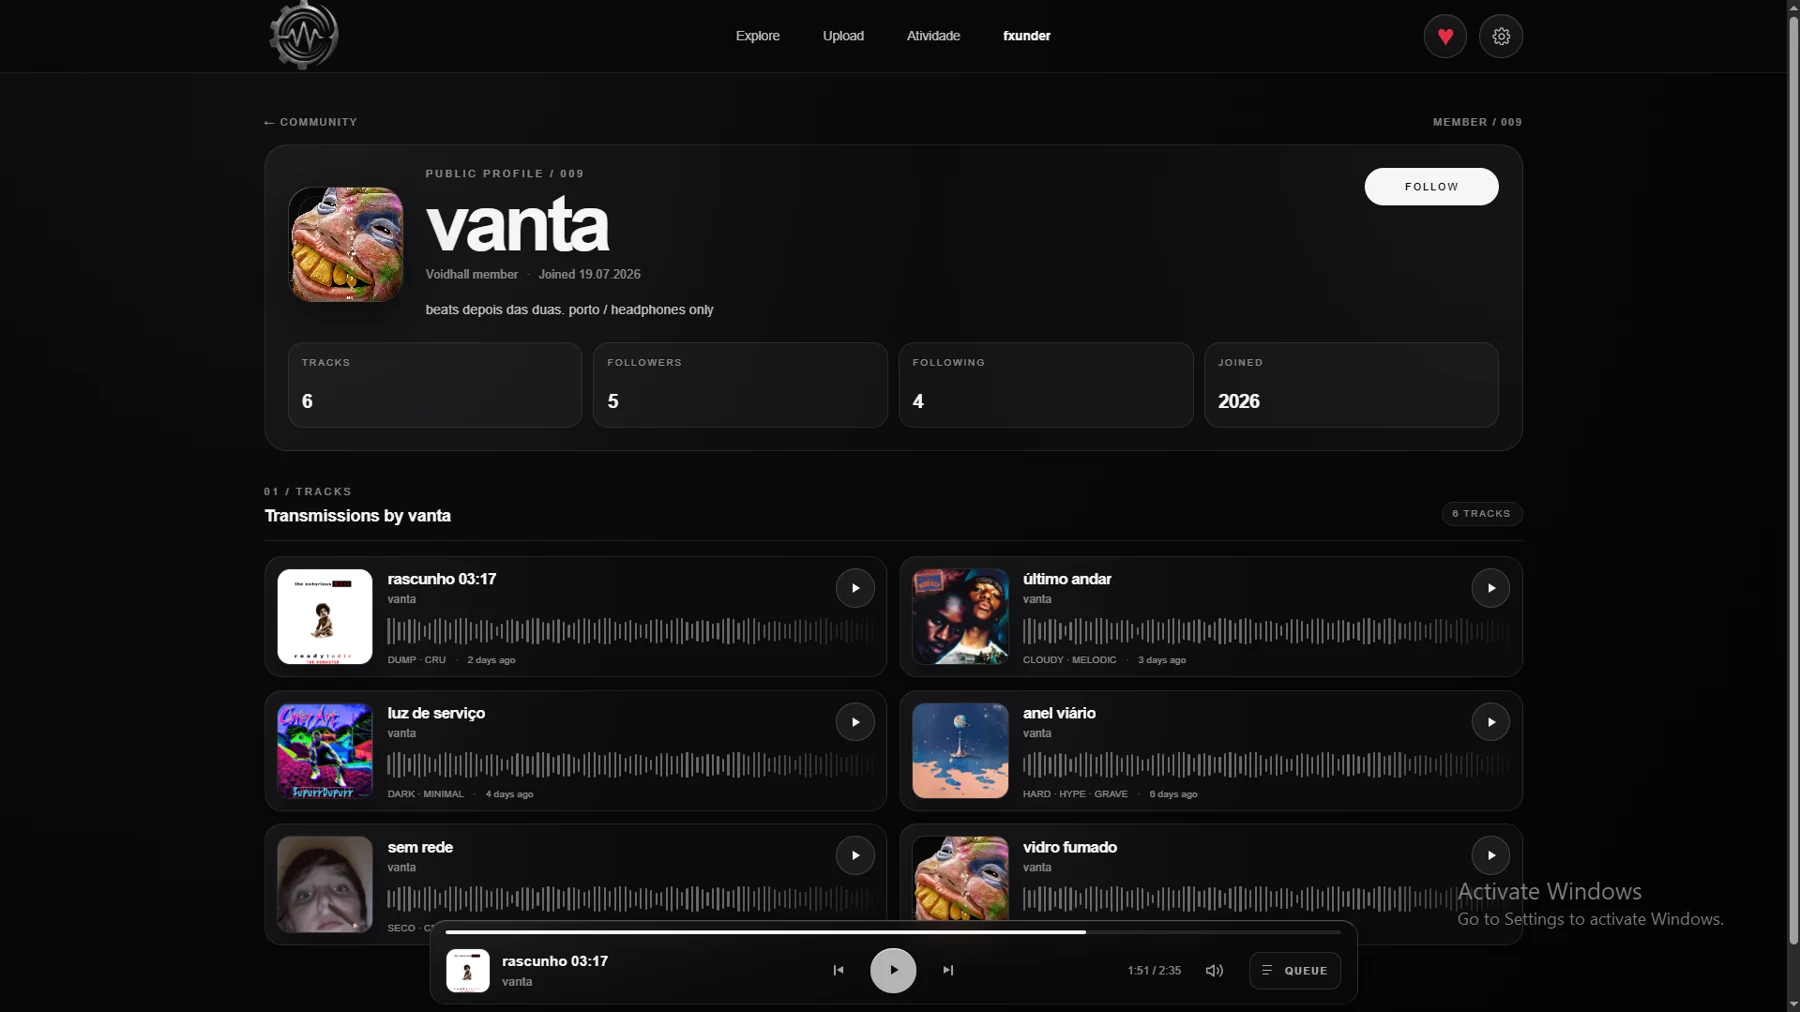1800x1012 pixels.
Task: Open the Queue panel
Action: click(x=1295, y=970)
